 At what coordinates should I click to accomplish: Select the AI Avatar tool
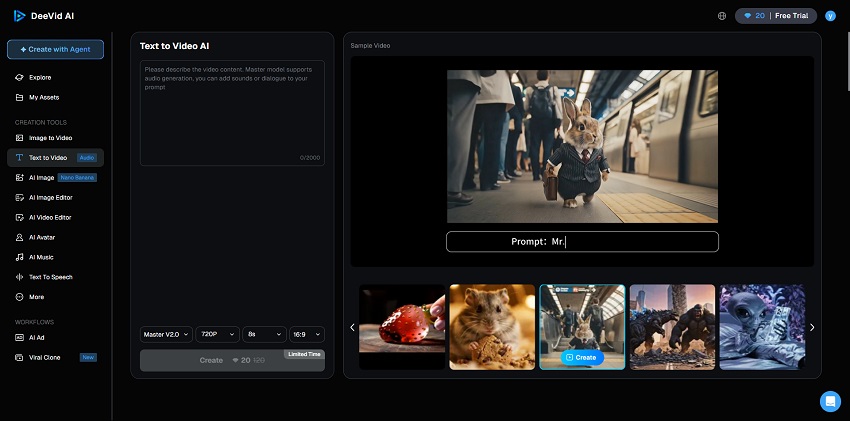[55, 237]
